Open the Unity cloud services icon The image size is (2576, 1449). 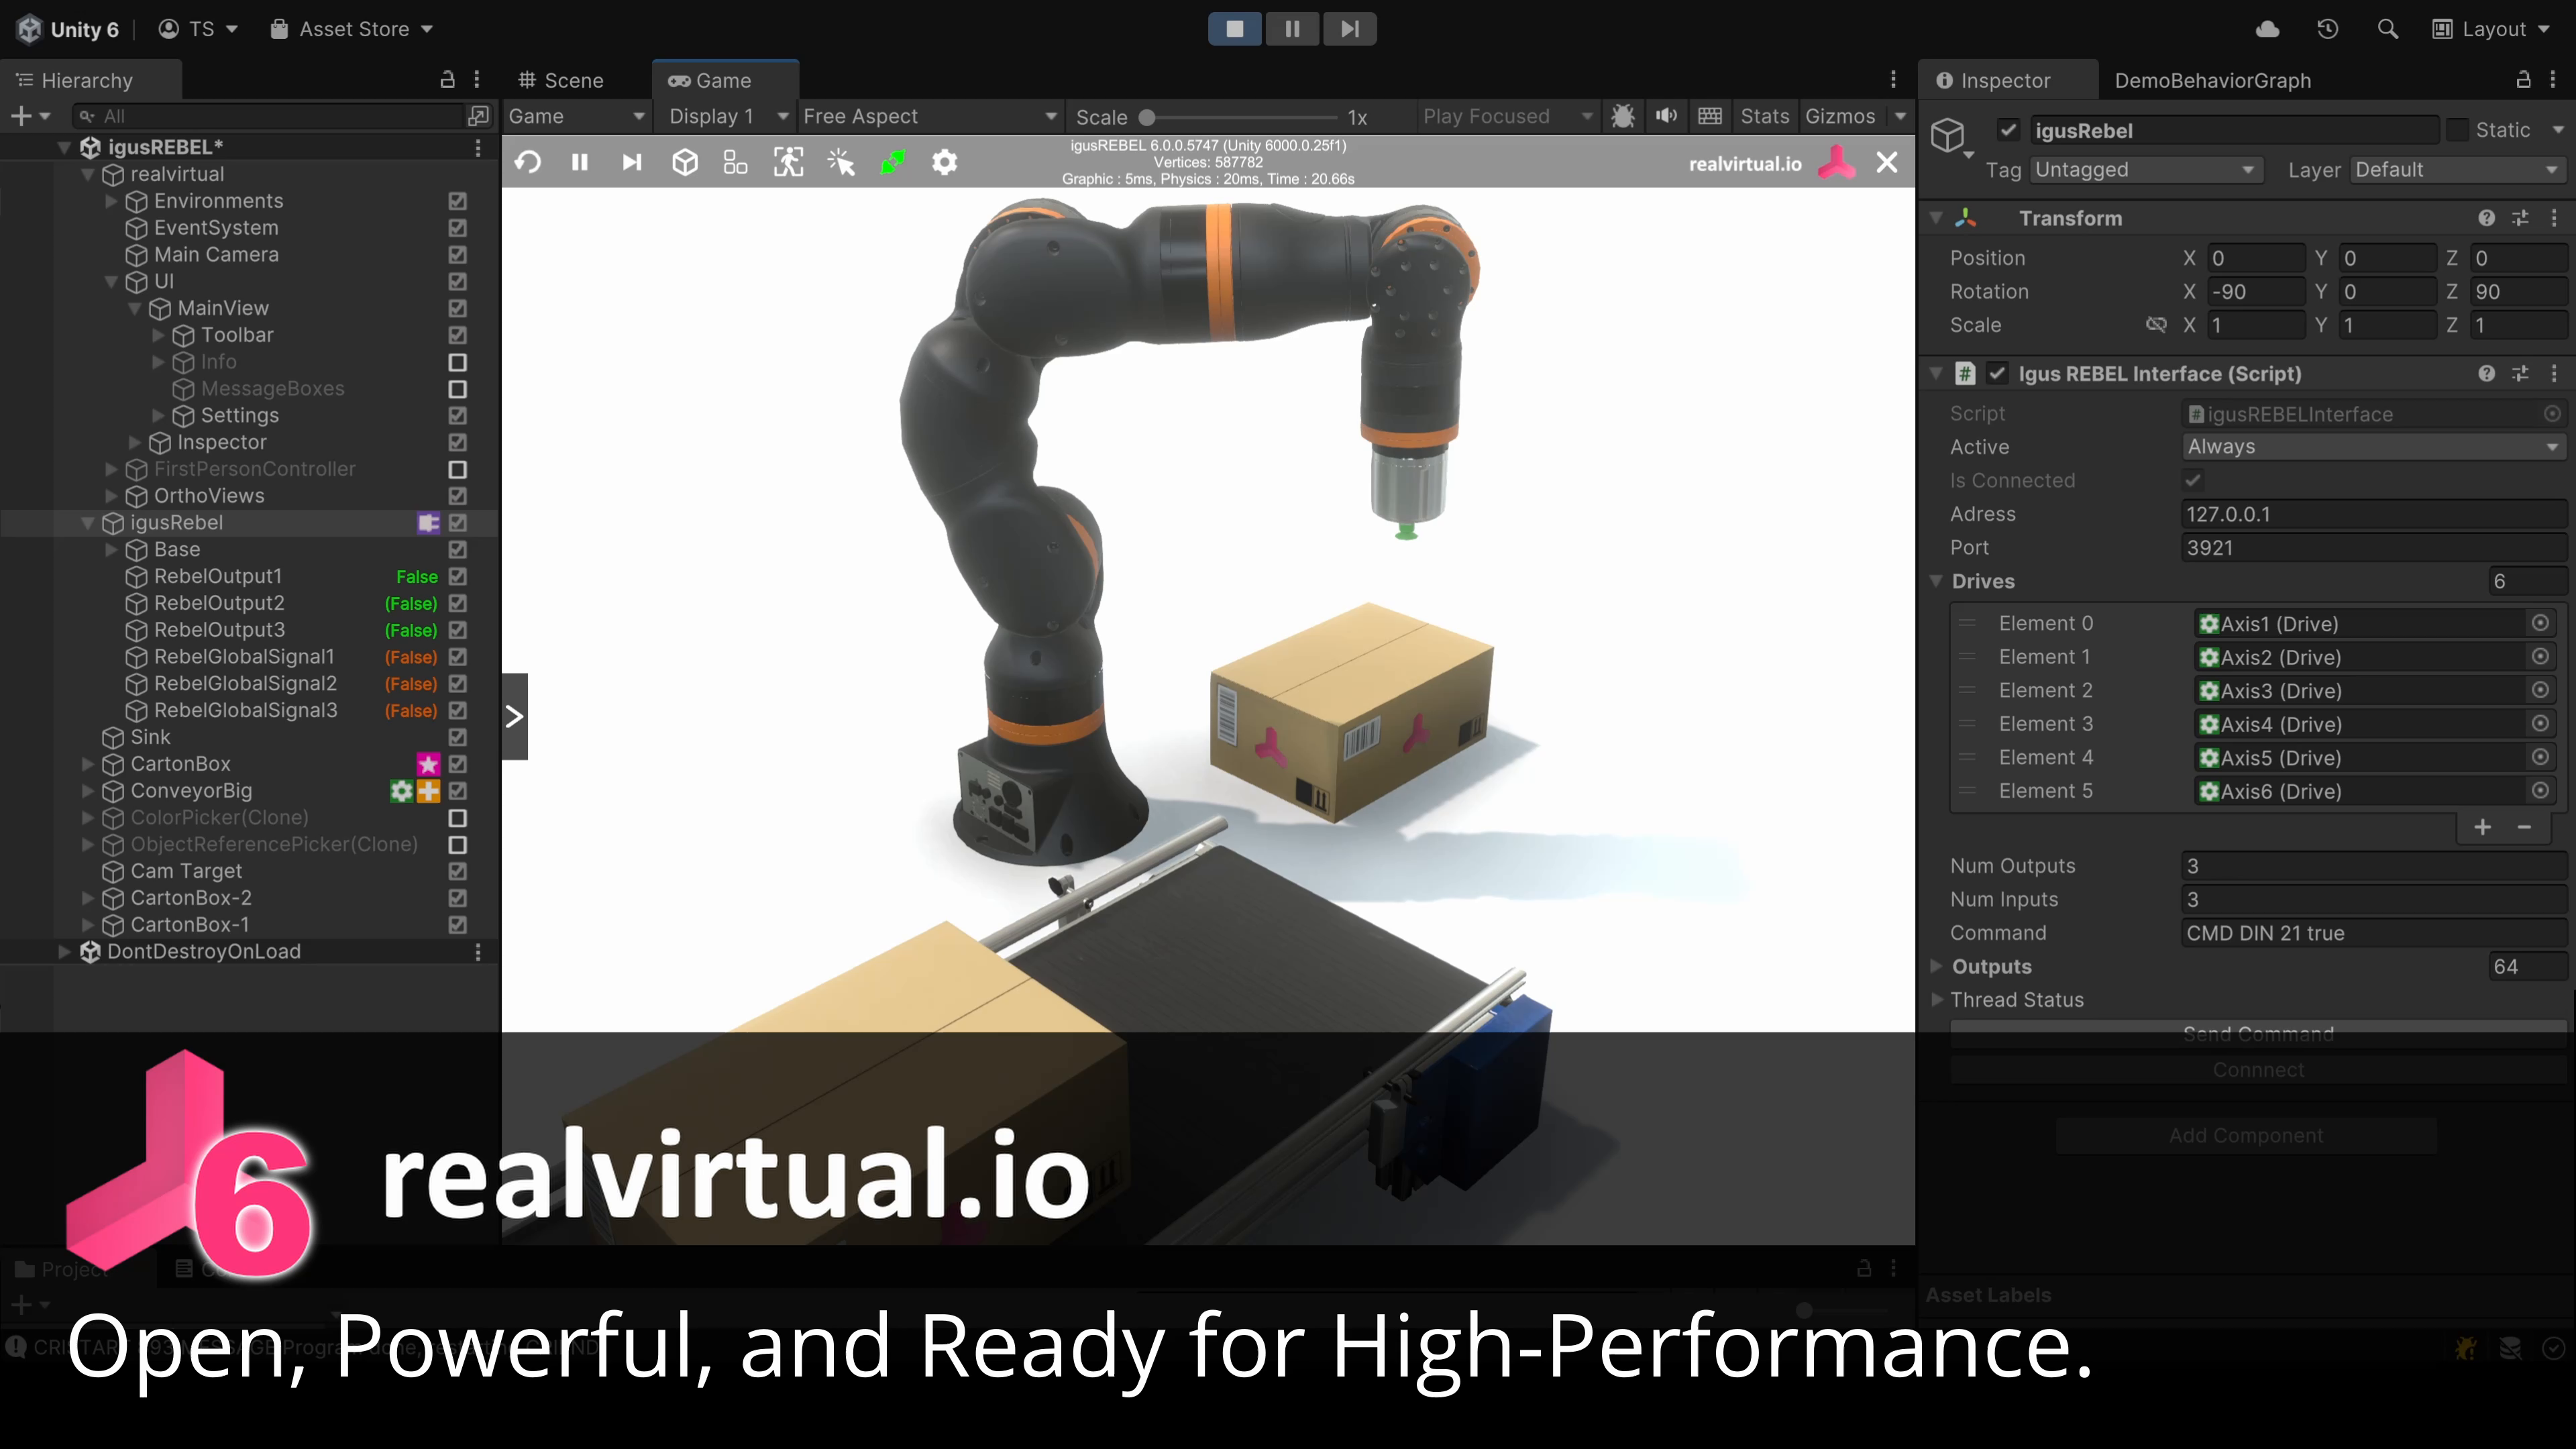pos(2267,29)
